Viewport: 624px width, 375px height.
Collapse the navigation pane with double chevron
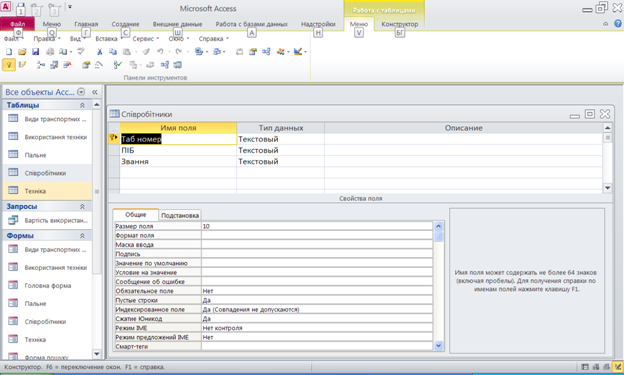pyautogui.click(x=95, y=92)
